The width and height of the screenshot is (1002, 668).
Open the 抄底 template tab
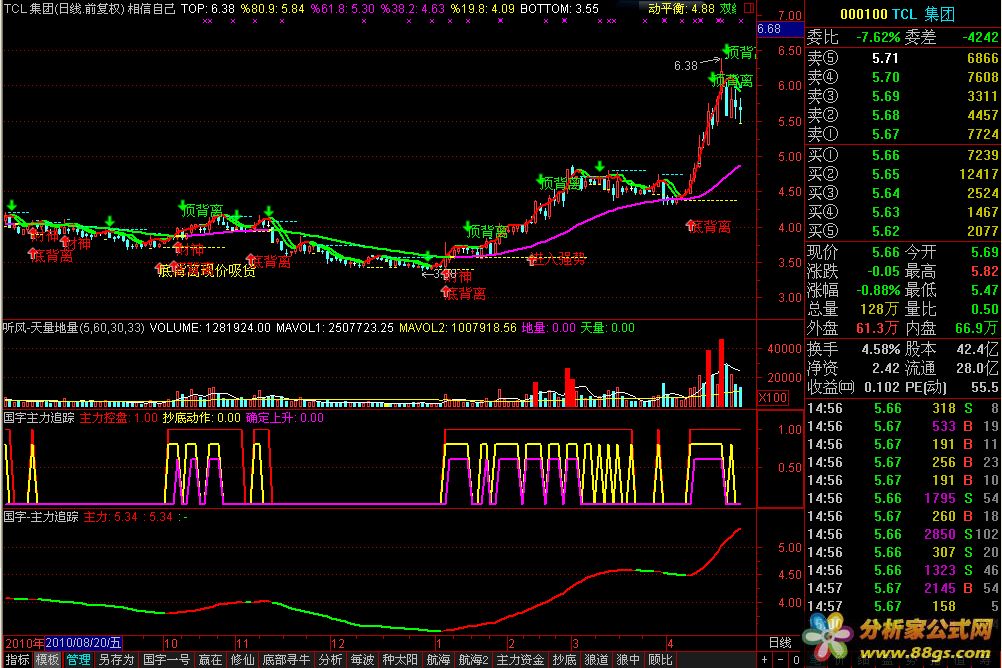(564, 660)
